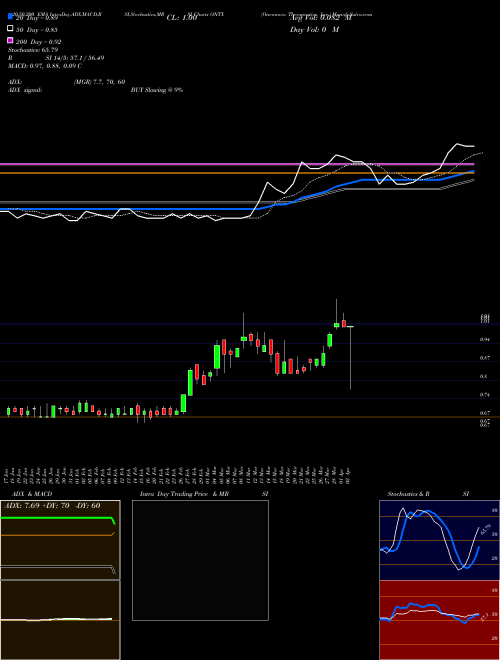Click the 'Stochastics: 63.79' reading
Viewport: 500px width, 660px height.
33,50
